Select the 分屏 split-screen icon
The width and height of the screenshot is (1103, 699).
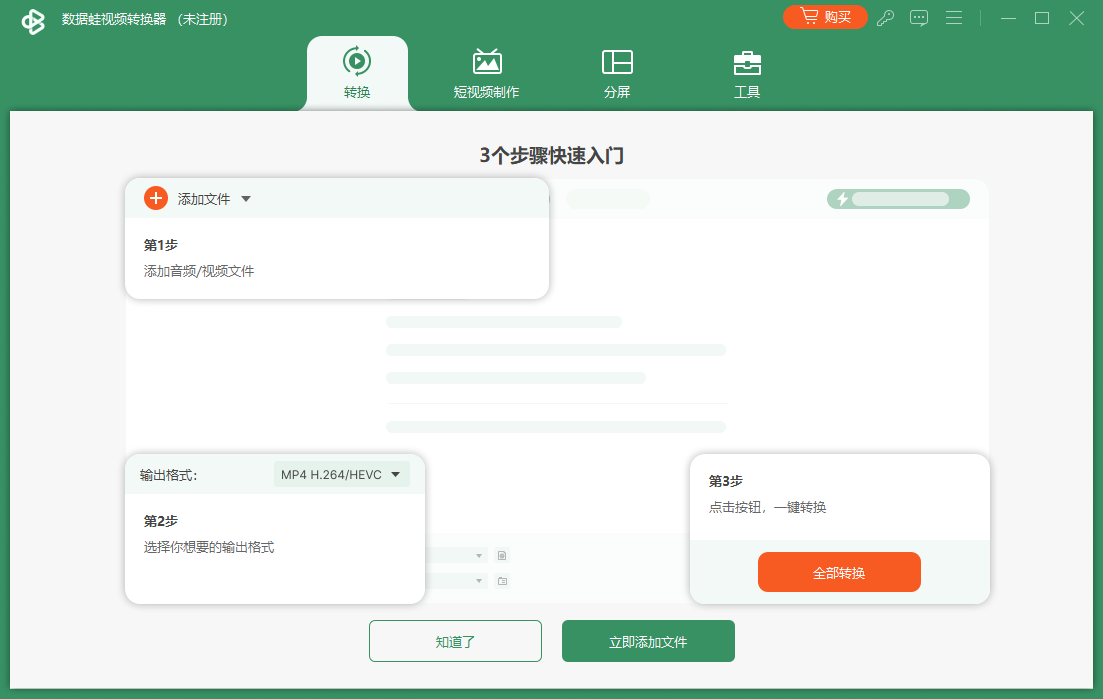click(617, 63)
